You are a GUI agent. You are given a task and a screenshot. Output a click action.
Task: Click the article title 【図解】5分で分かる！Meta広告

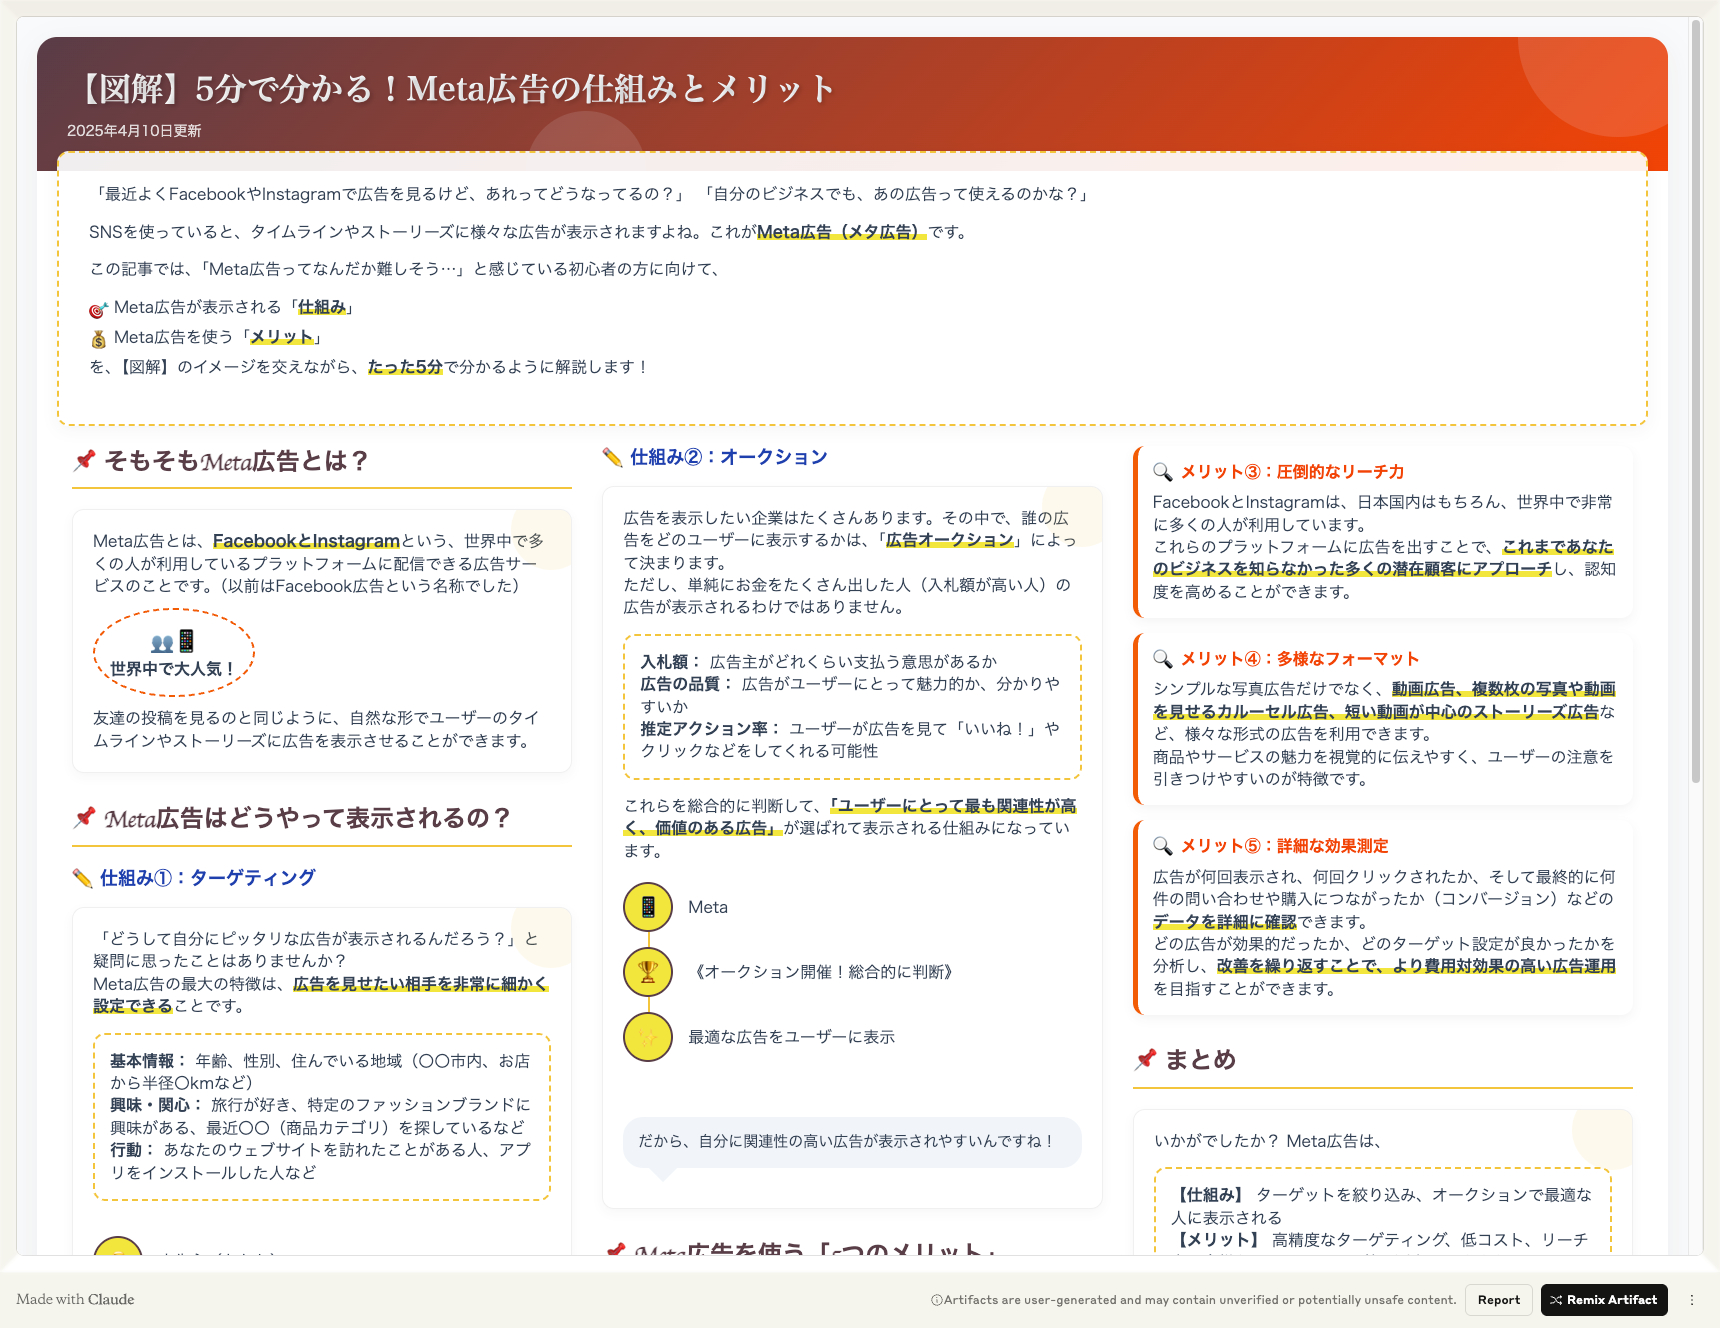pyautogui.click(x=456, y=89)
